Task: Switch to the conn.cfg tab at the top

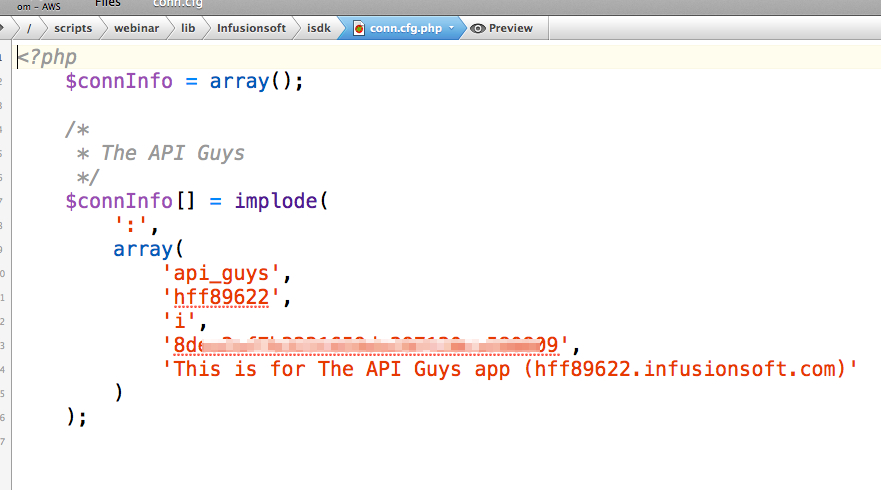Action: (x=178, y=4)
